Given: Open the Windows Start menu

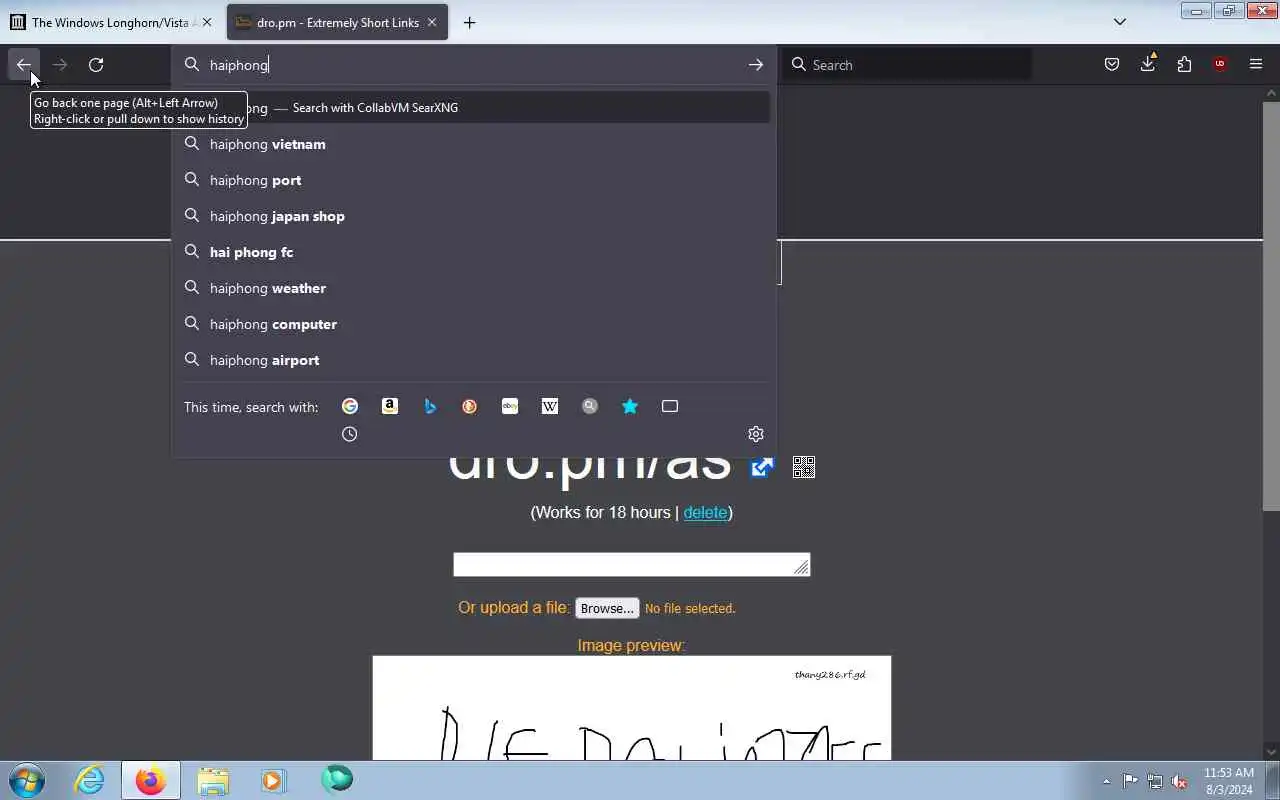Looking at the screenshot, I should (x=27, y=780).
